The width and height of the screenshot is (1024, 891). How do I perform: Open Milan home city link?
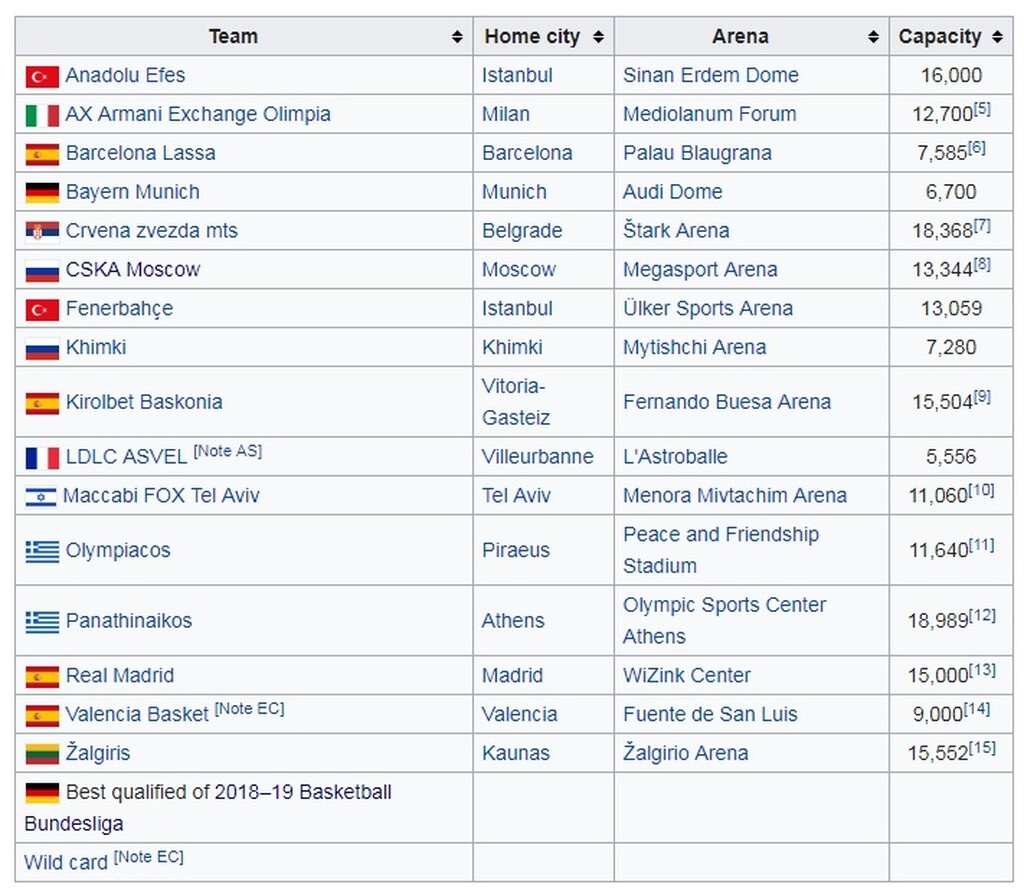coord(505,114)
